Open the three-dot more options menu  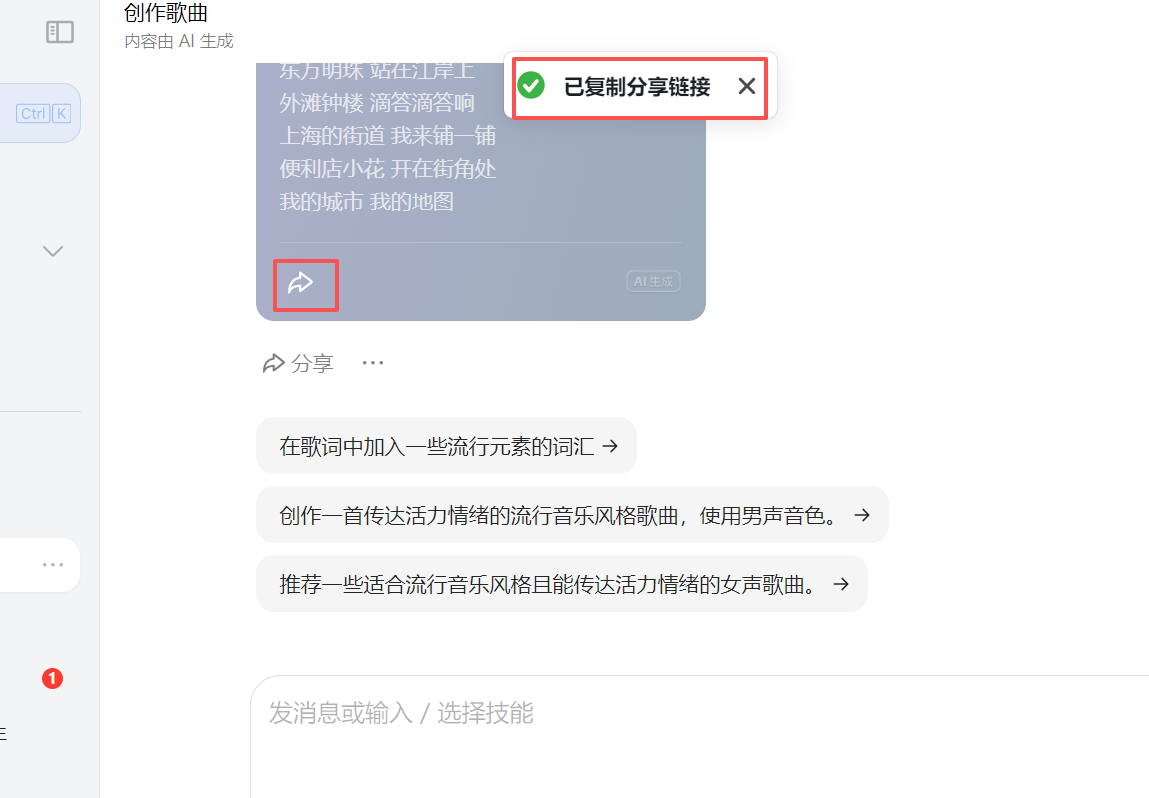click(x=373, y=363)
